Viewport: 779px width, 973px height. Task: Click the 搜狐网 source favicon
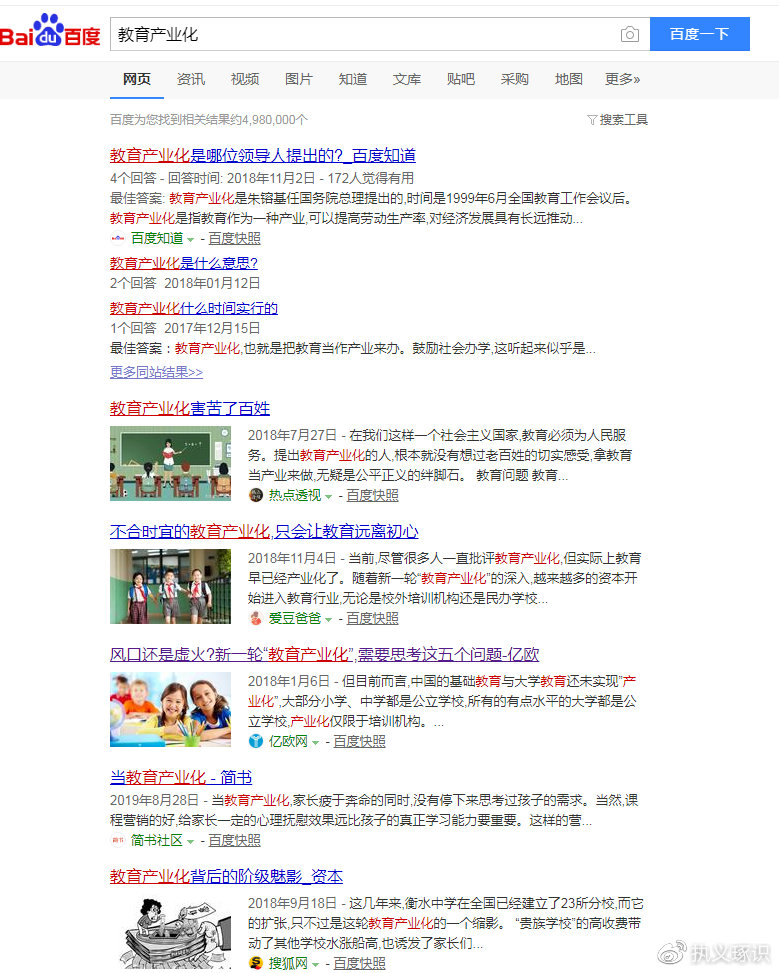256,963
